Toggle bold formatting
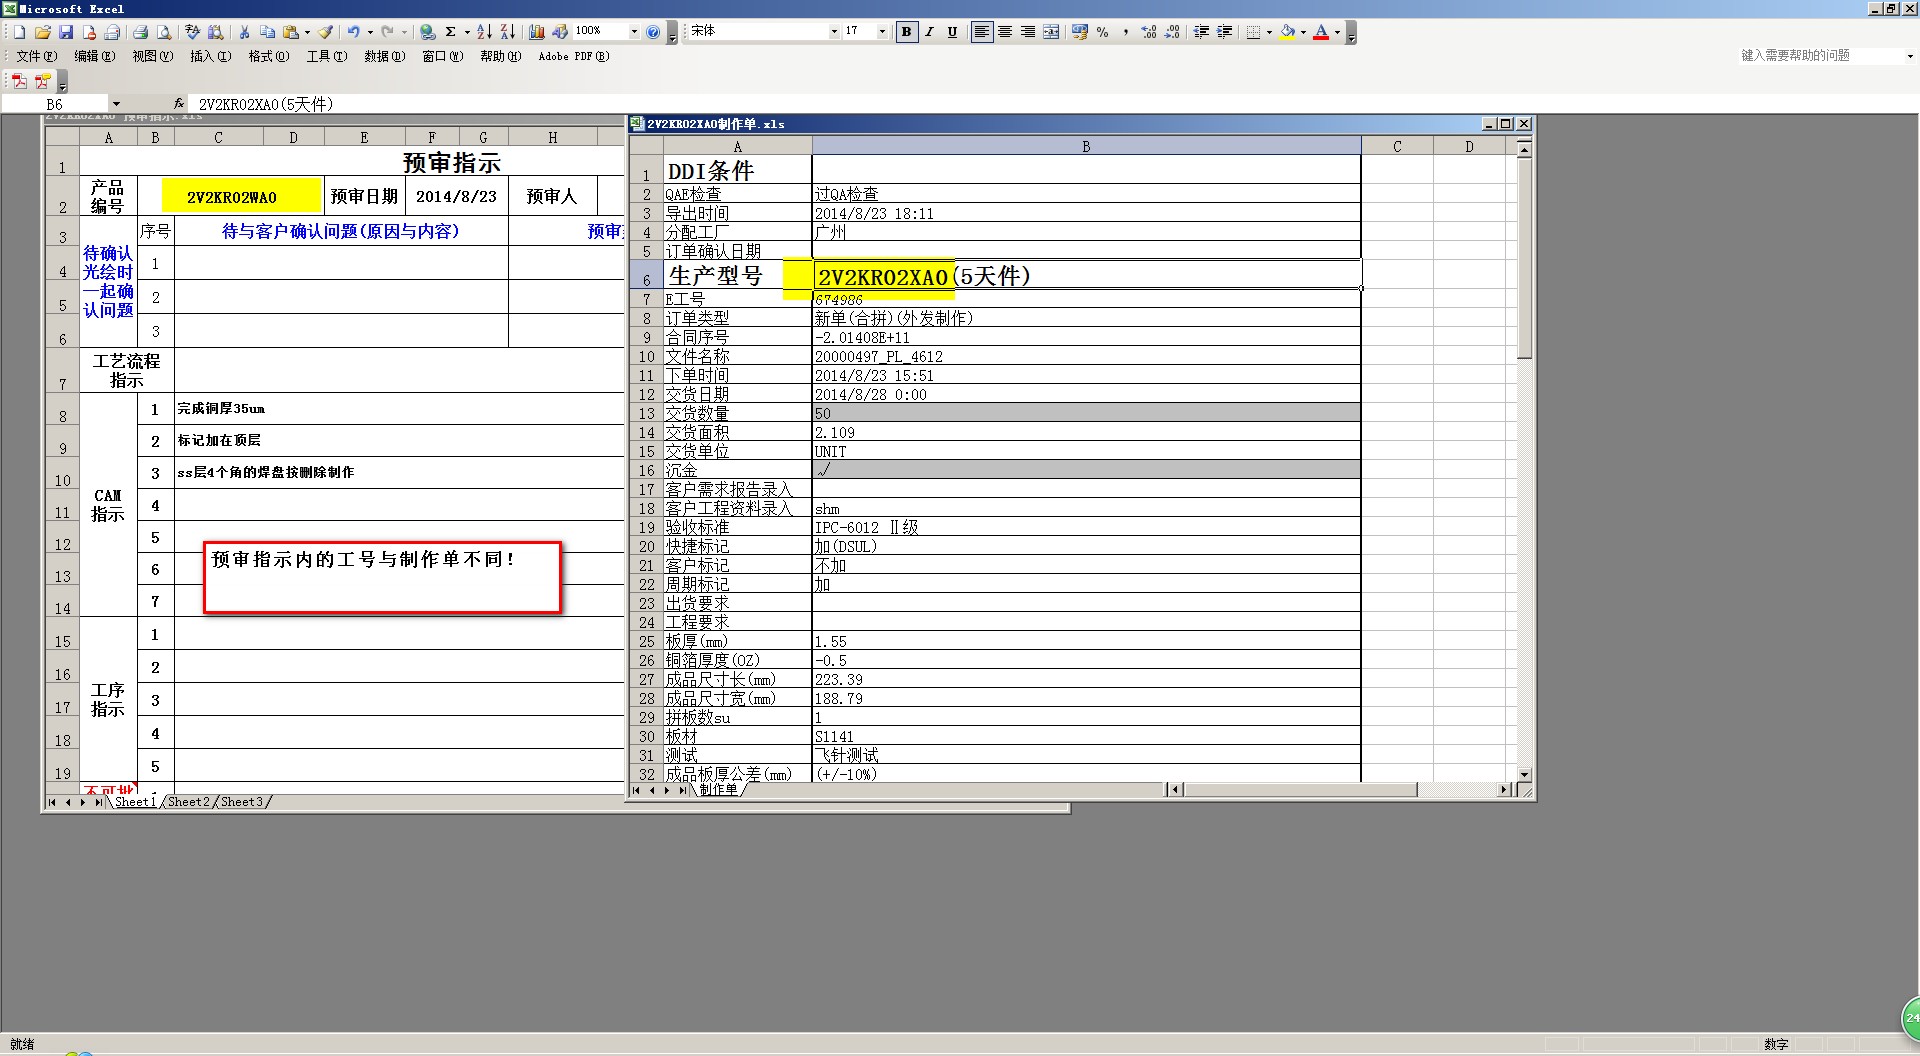Screen dimensions: 1920x1056 (907, 32)
